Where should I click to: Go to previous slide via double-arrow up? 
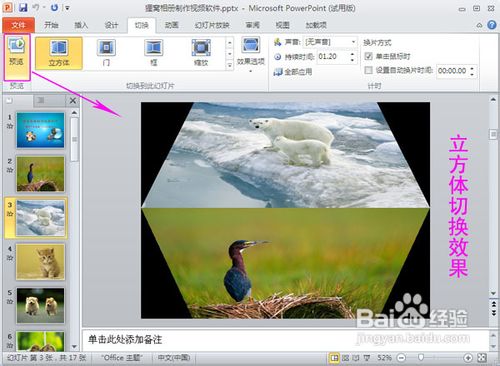pos(493,304)
